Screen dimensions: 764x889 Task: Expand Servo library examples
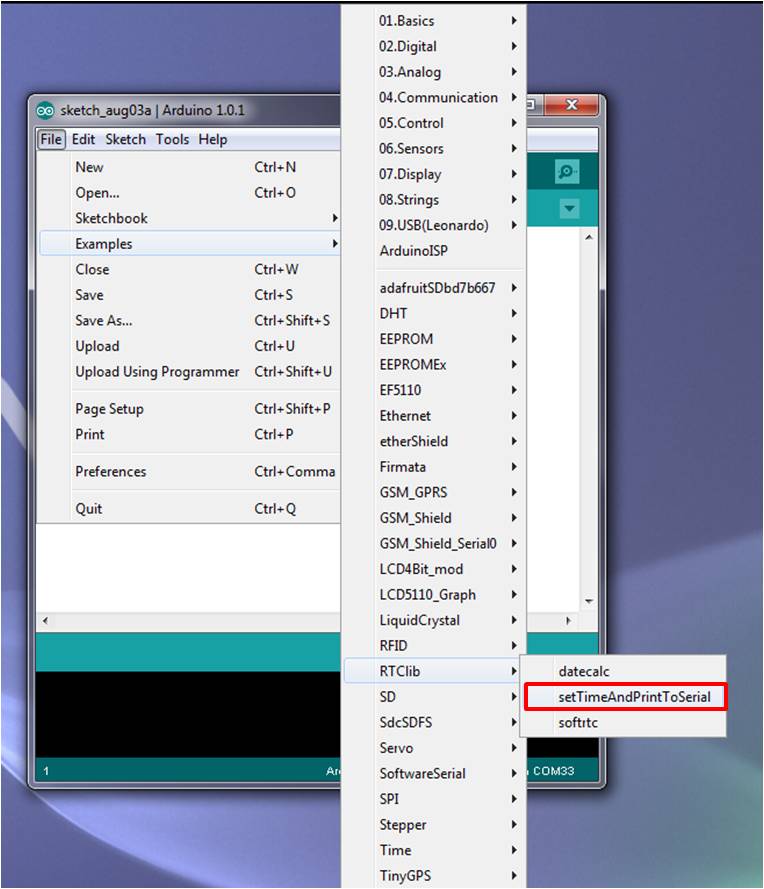pos(434,748)
